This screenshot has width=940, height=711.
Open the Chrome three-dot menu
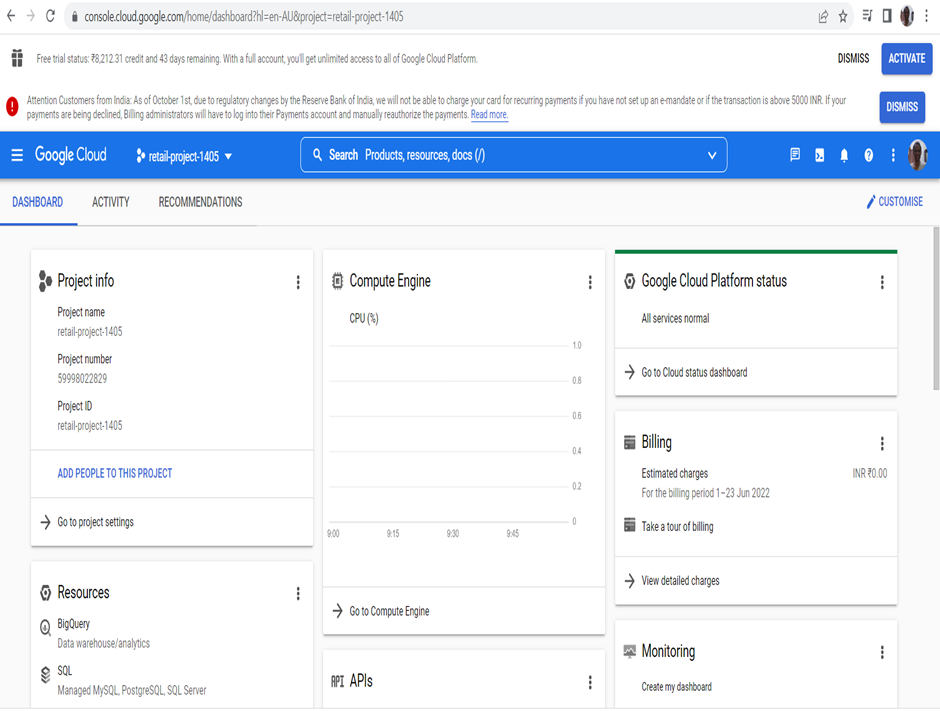(926, 16)
